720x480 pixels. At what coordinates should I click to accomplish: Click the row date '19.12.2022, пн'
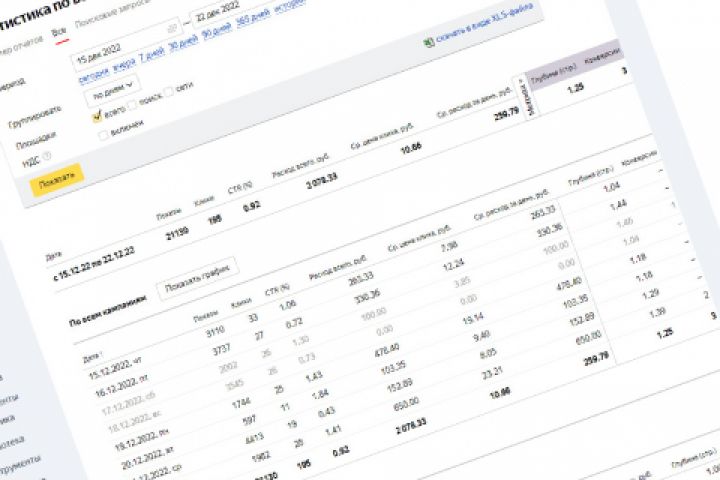coord(141,441)
